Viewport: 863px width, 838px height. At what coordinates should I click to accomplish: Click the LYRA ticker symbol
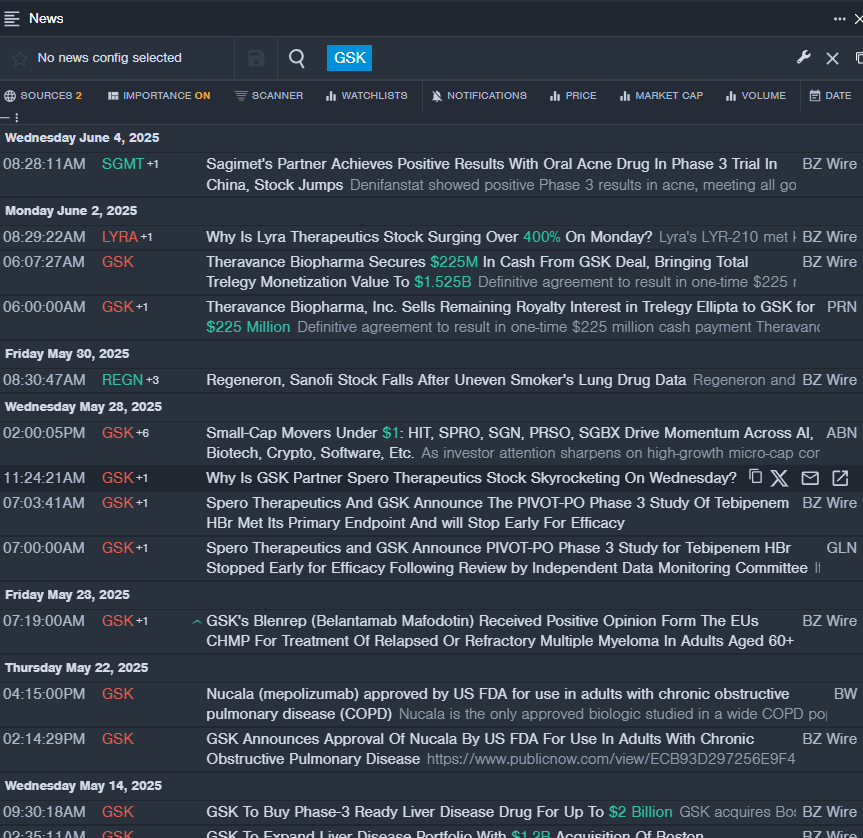[x=119, y=237]
